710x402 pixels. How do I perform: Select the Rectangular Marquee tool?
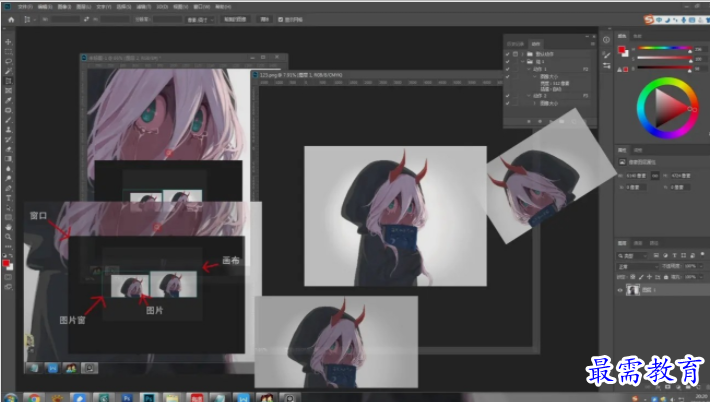tap(8, 52)
